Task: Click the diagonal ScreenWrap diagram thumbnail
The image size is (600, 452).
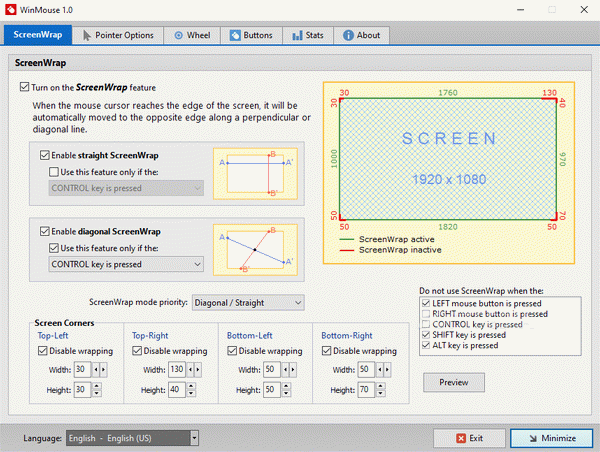Action: 255,250
